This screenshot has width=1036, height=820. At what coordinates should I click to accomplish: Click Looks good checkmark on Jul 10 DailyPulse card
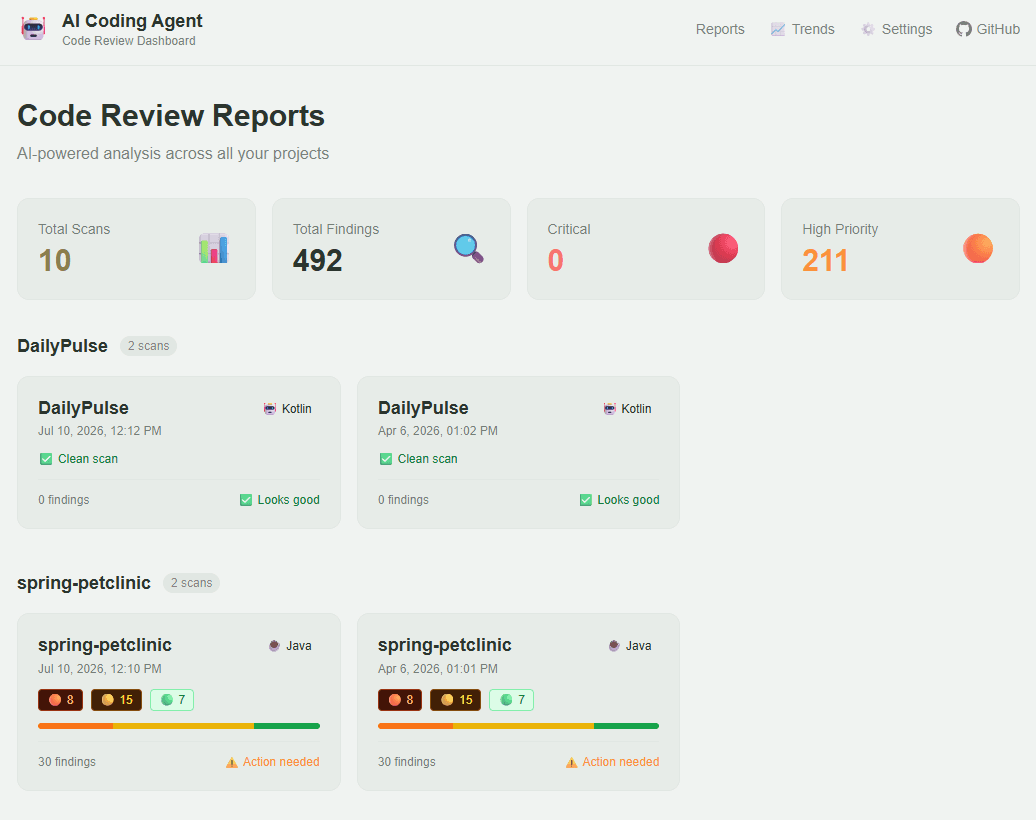click(246, 500)
